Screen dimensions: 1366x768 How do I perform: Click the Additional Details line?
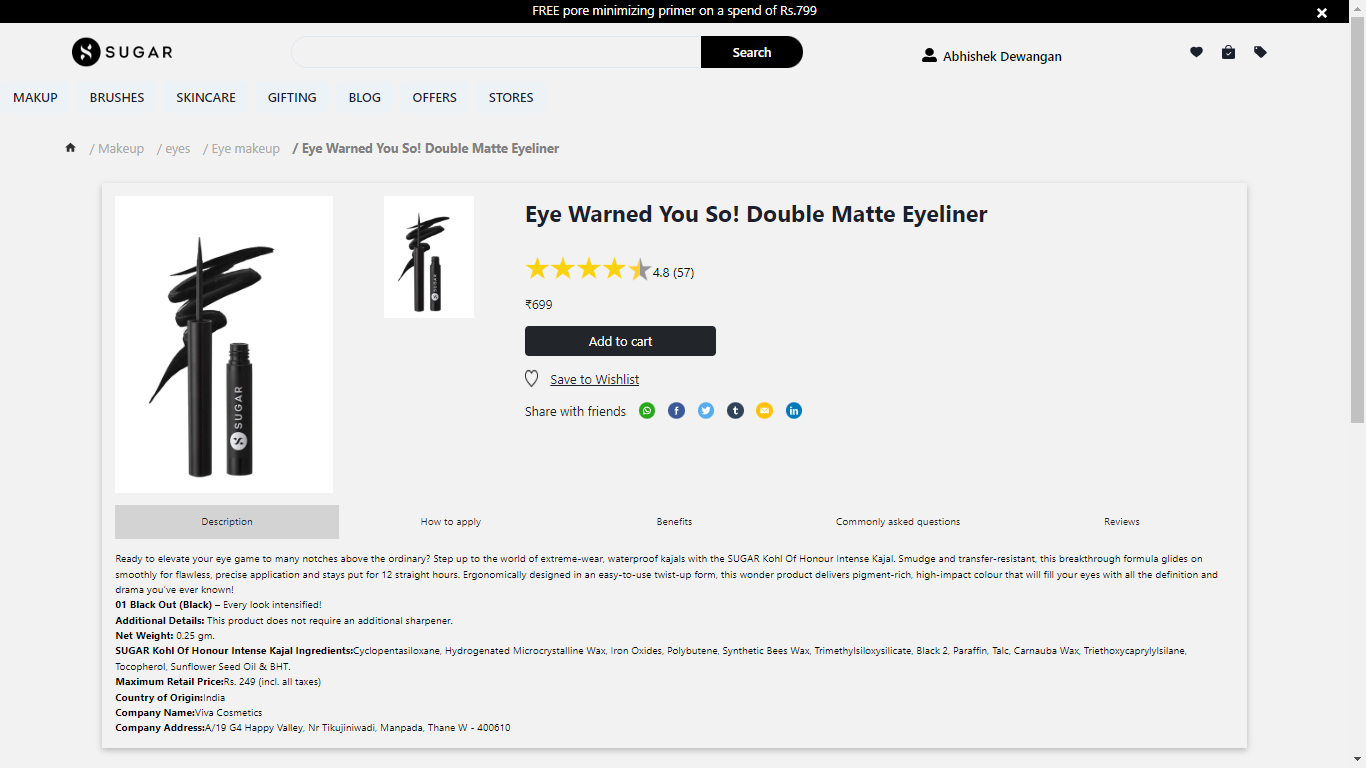pyautogui.click(x=284, y=621)
